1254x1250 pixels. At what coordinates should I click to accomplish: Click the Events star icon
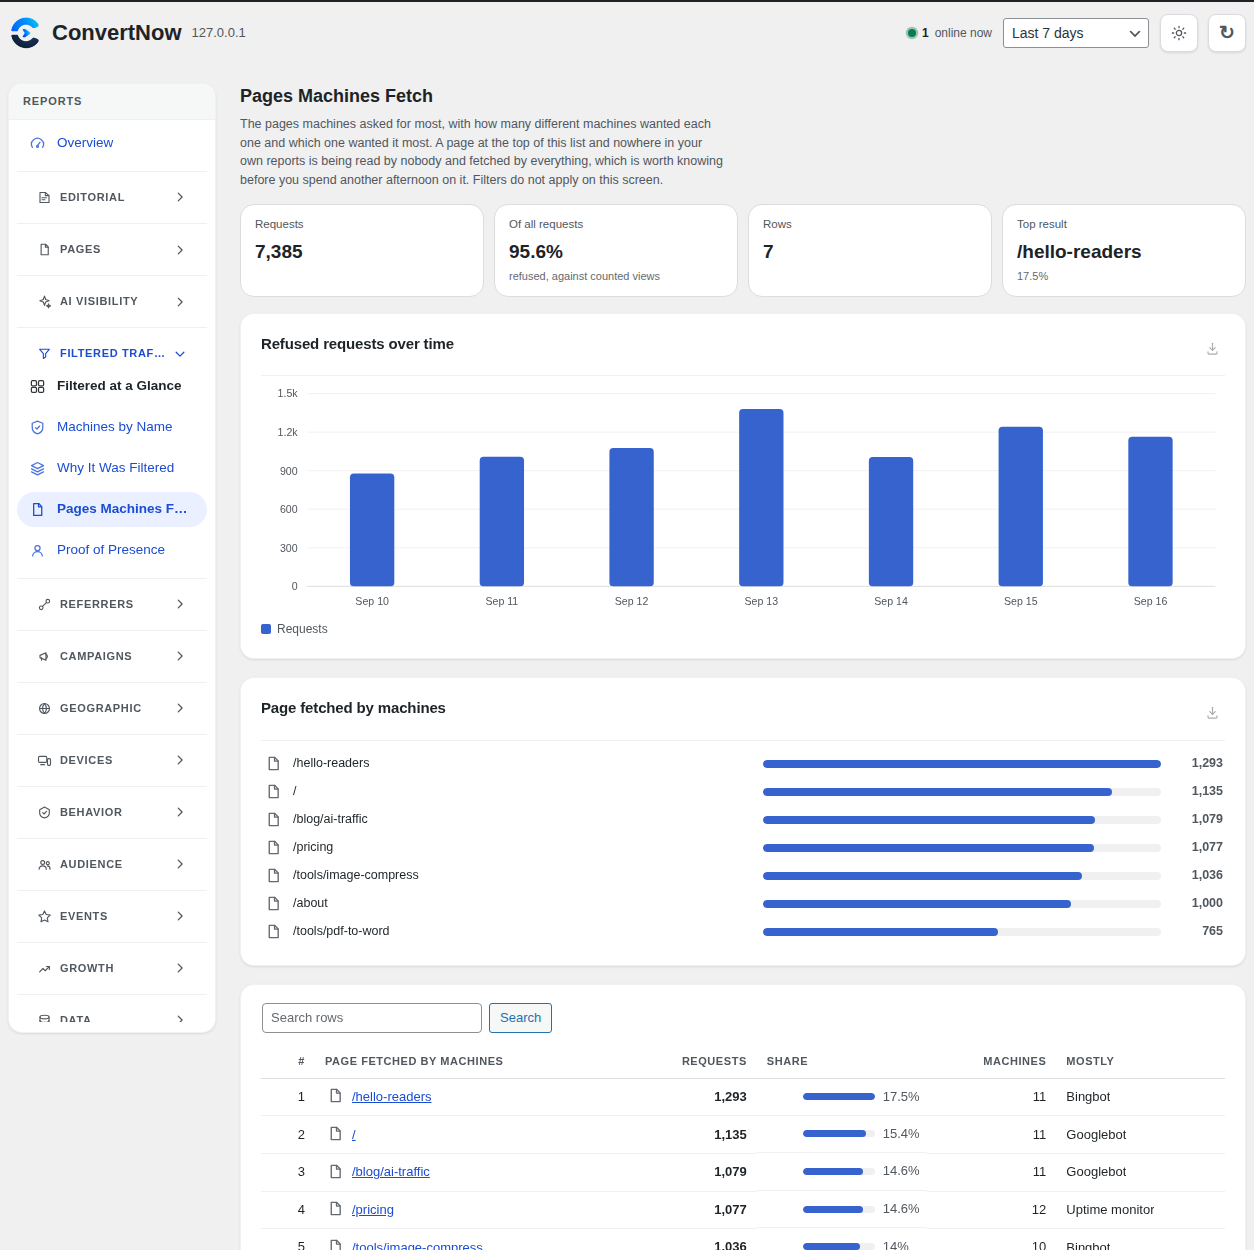(x=44, y=917)
